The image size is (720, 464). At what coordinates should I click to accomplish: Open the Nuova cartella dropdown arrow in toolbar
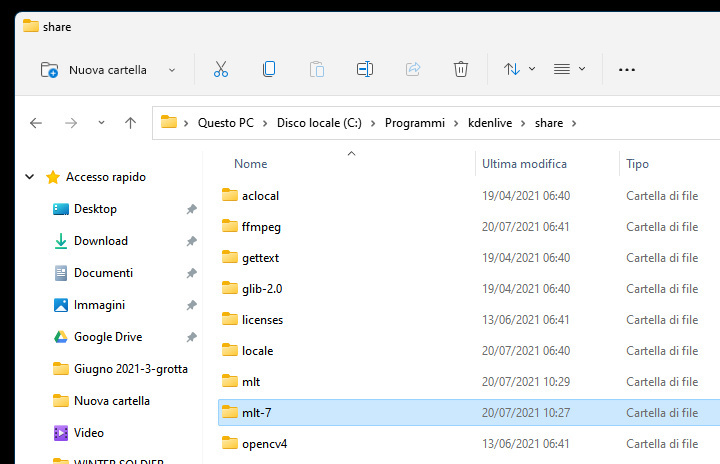pyautogui.click(x=172, y=70)
